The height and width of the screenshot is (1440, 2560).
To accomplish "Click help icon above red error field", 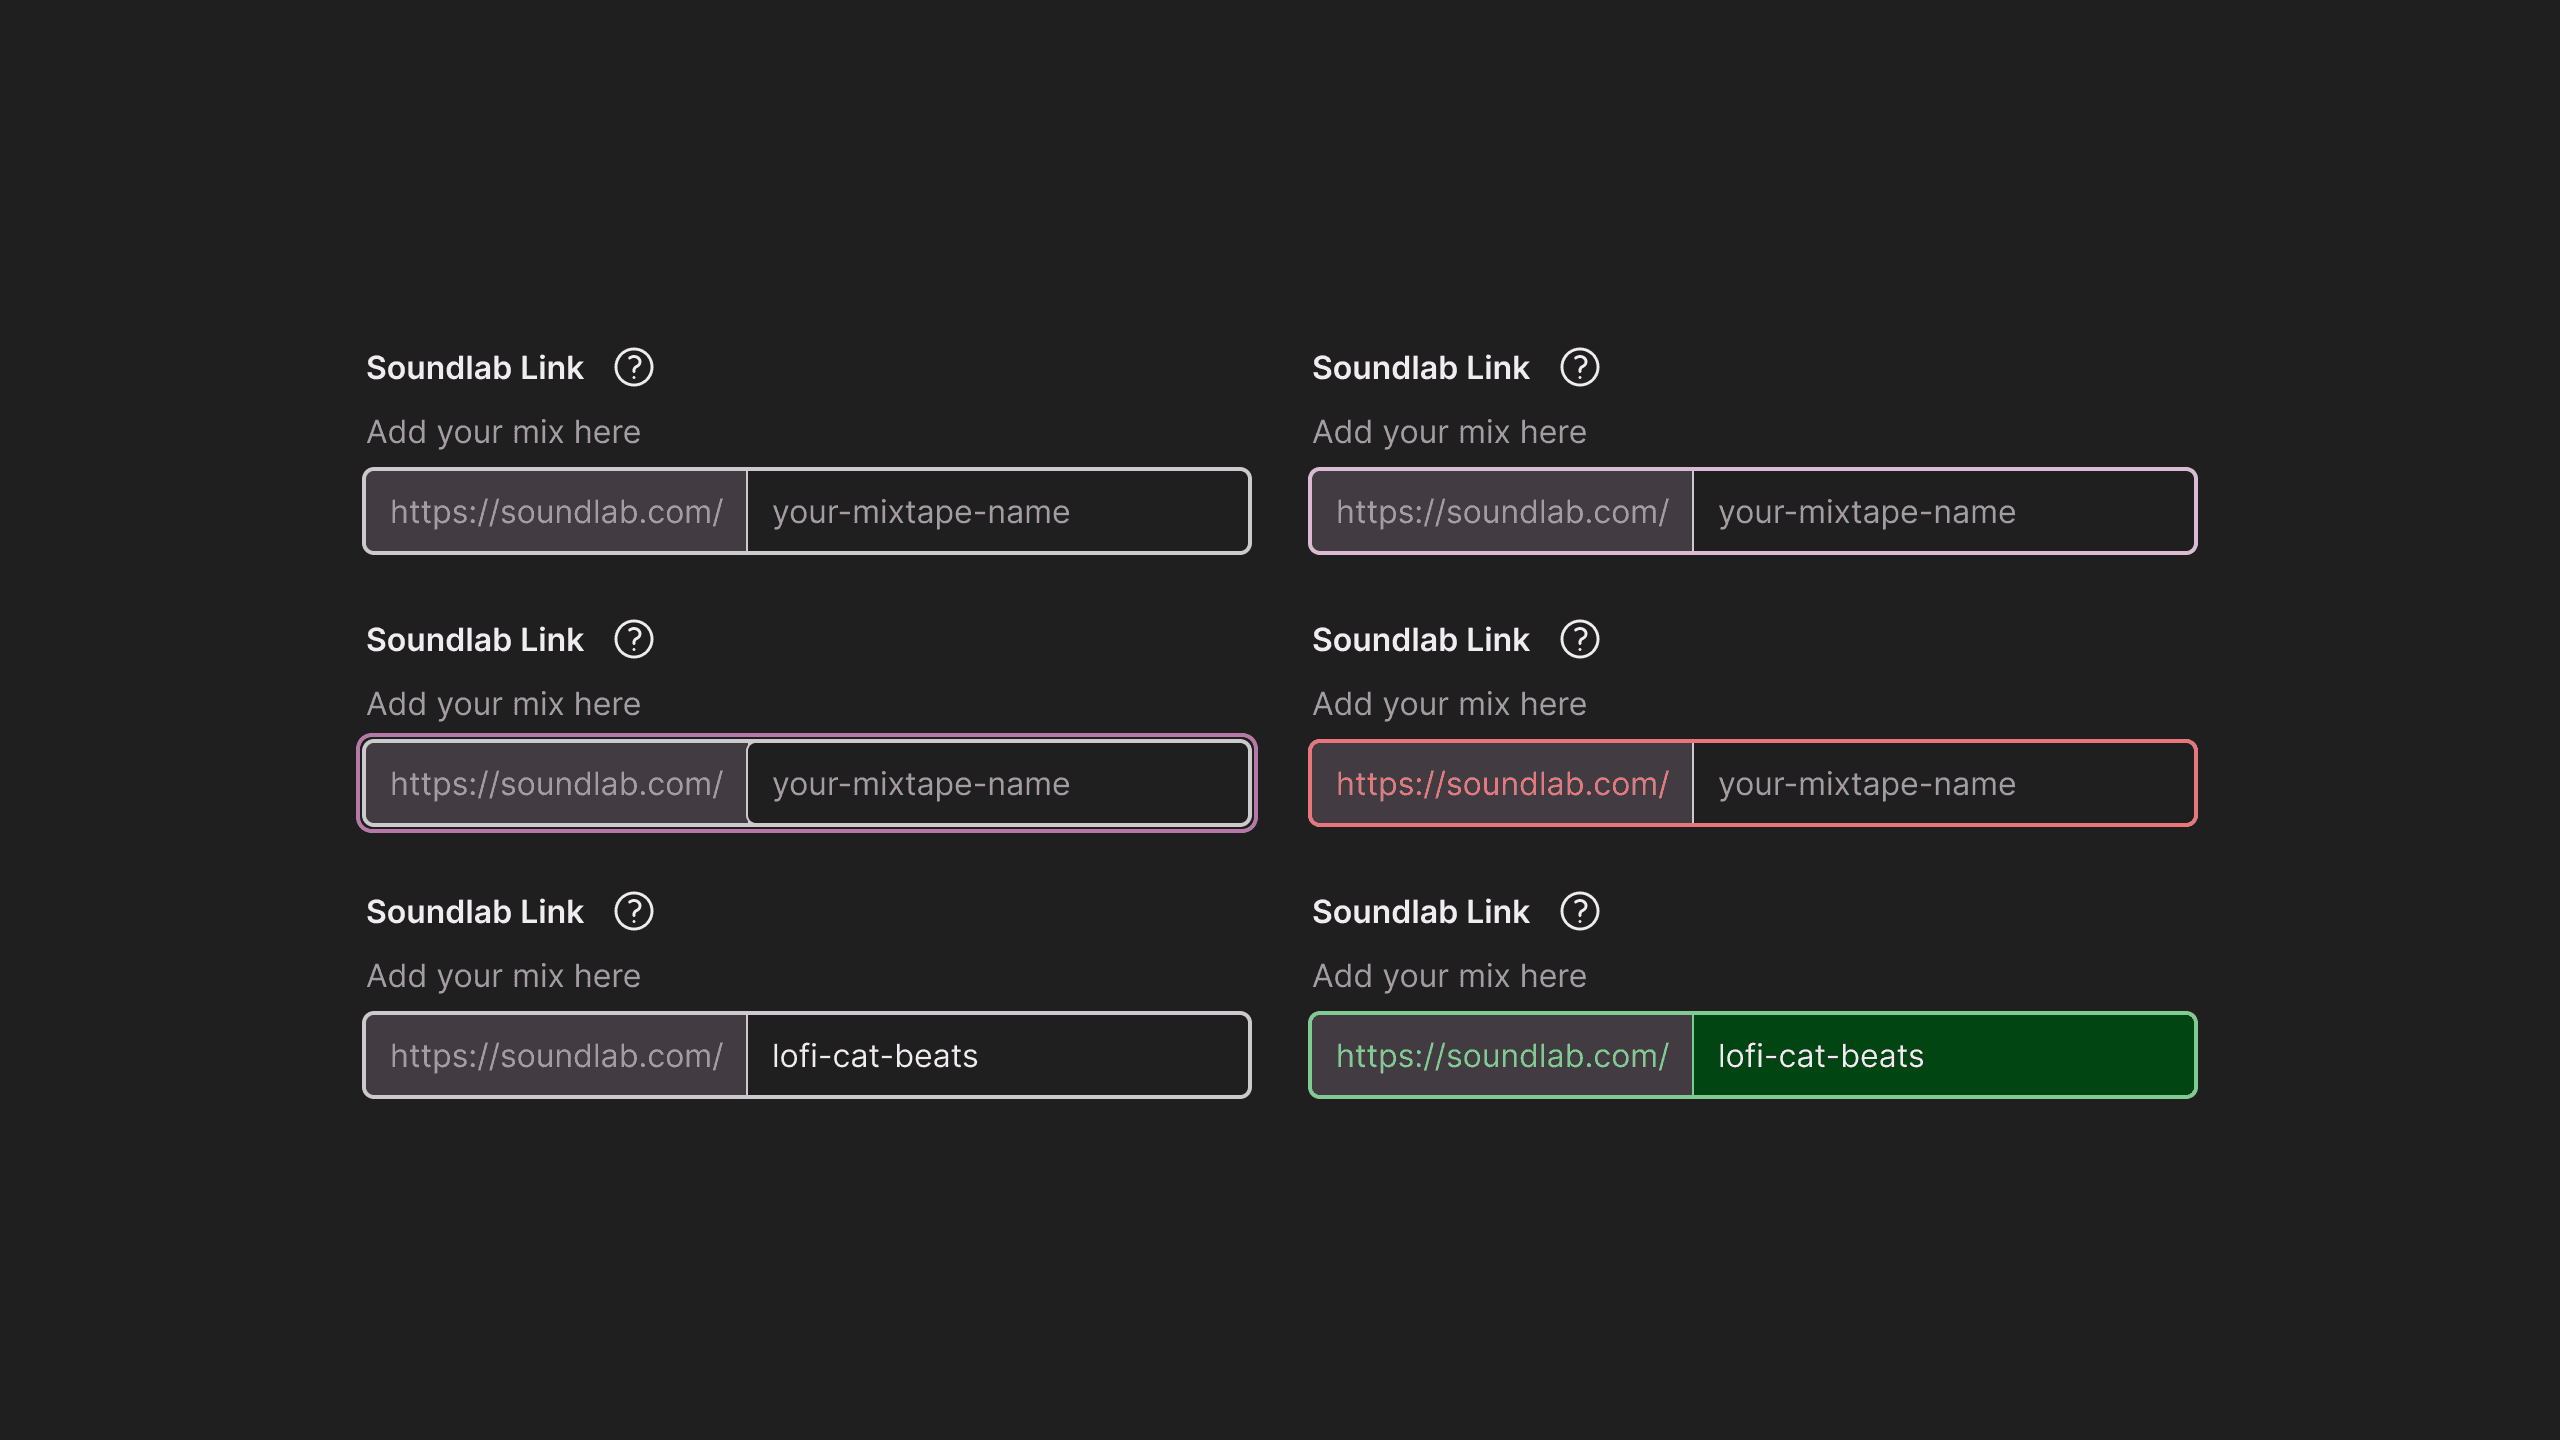I will (1580, 639).
